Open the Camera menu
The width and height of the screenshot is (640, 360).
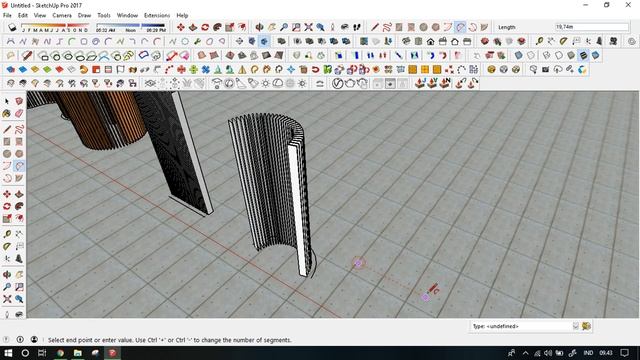[x=62, y=15]
